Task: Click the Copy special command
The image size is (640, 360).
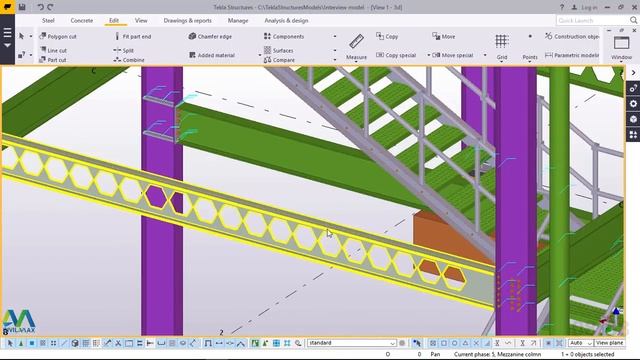Action: [x=396, y=55]
